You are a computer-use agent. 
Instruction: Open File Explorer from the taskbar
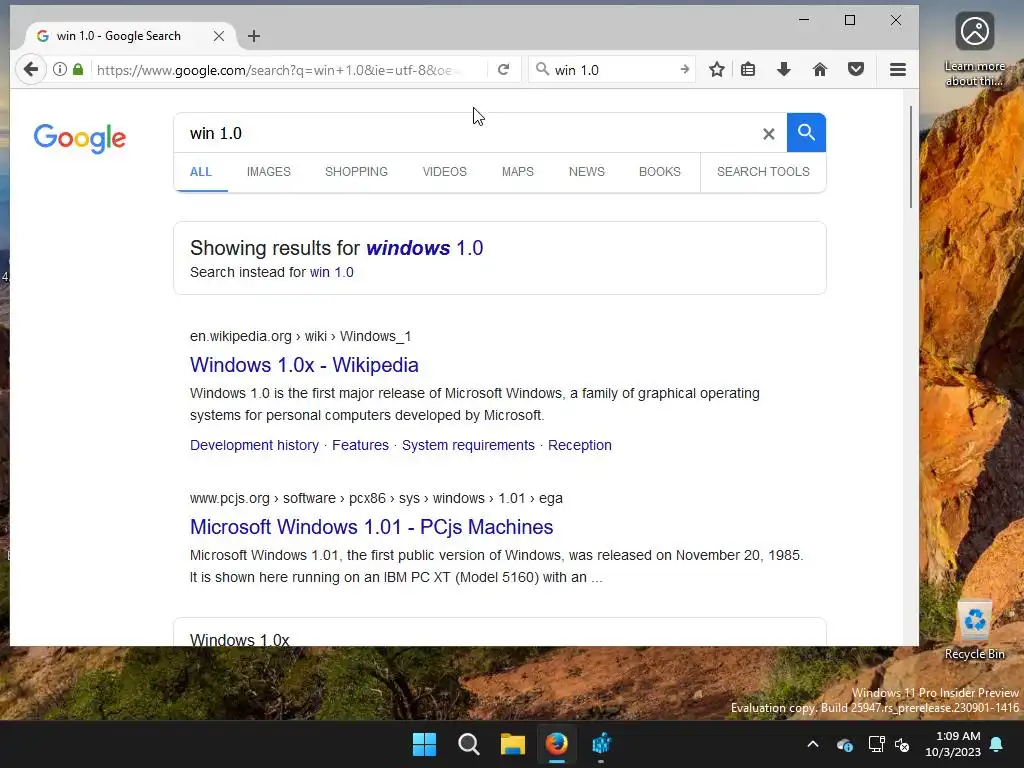[x=513, y=744]
